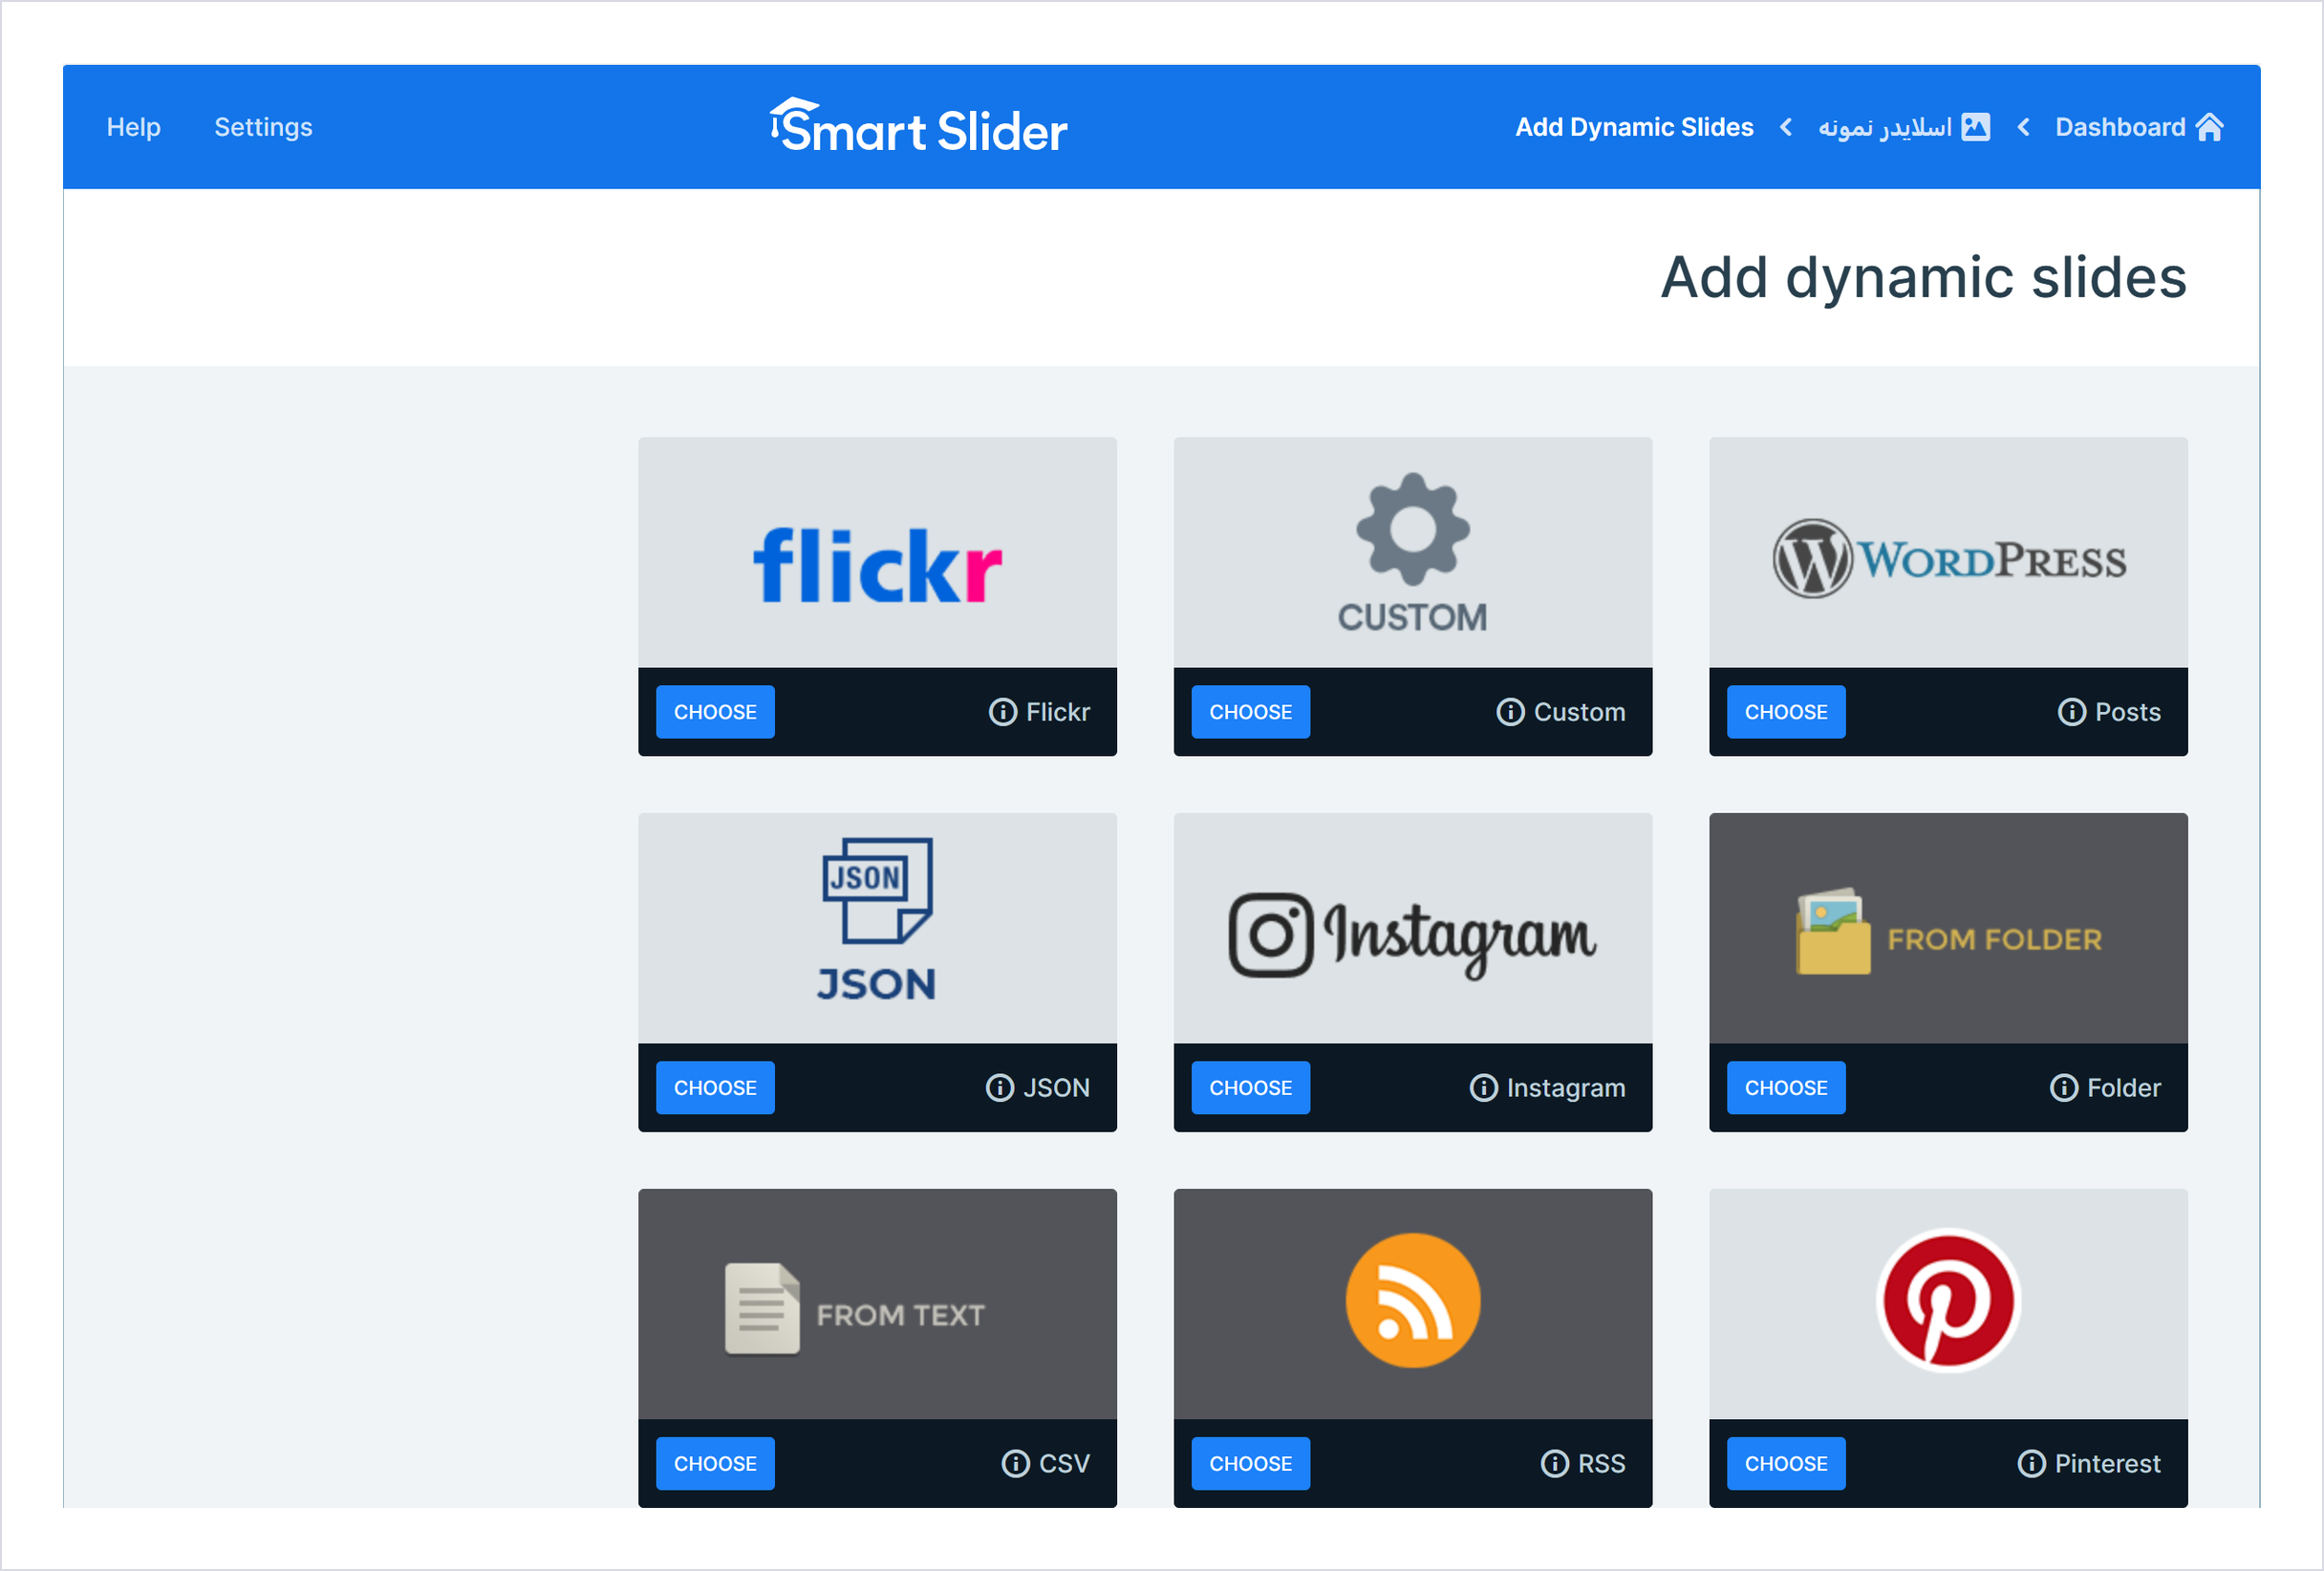Open the info icon beside RSS
2324x1571 pixels.
tap(1554, 1464)
